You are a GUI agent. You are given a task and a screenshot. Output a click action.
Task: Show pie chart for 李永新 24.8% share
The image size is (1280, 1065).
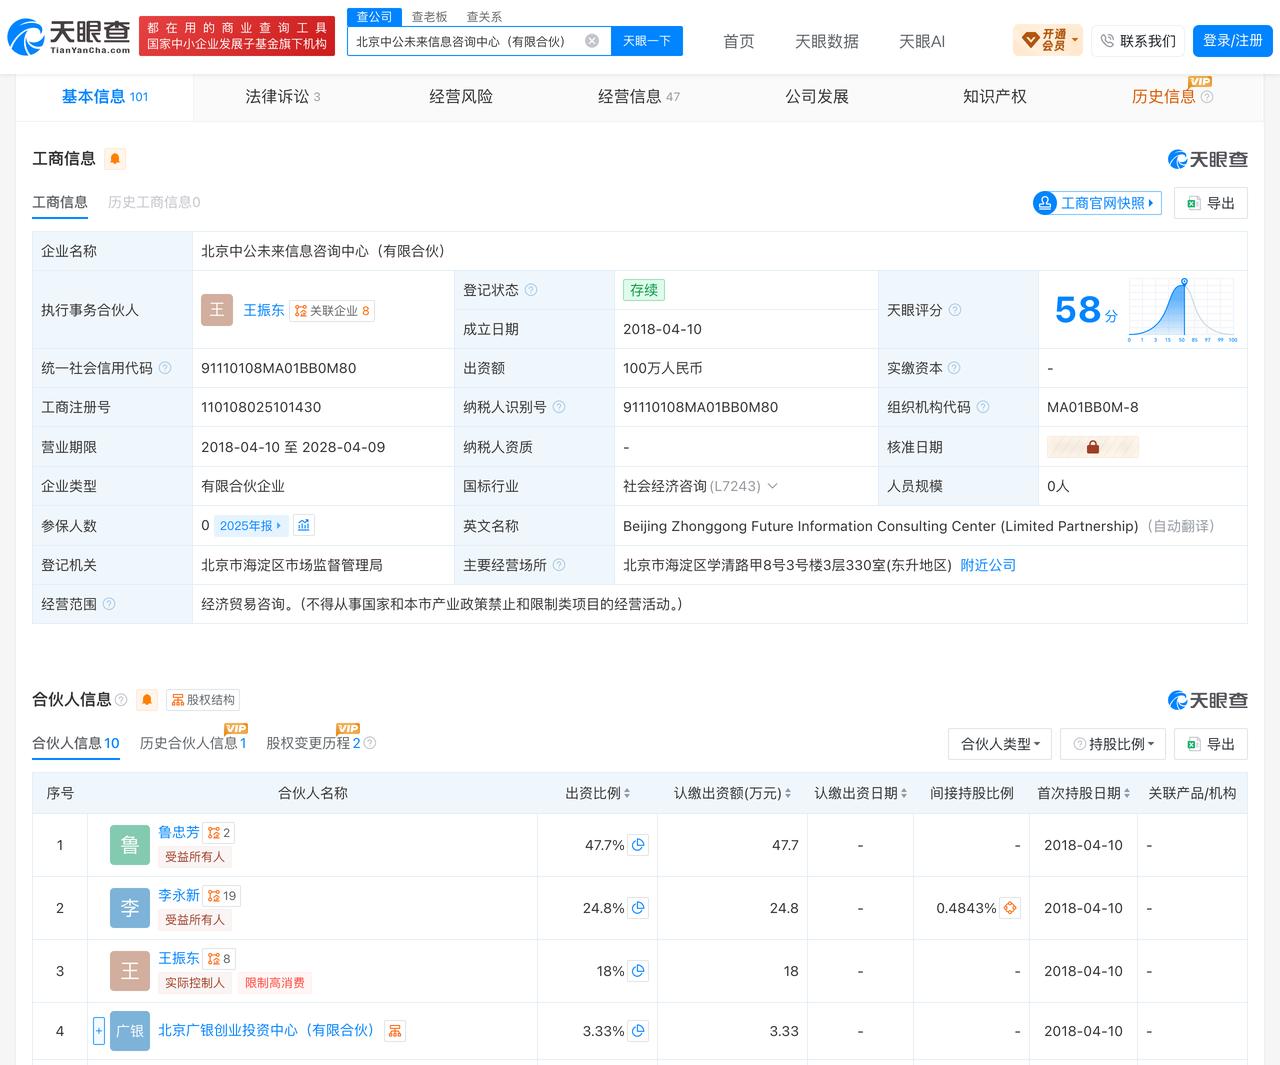(638, 908)
